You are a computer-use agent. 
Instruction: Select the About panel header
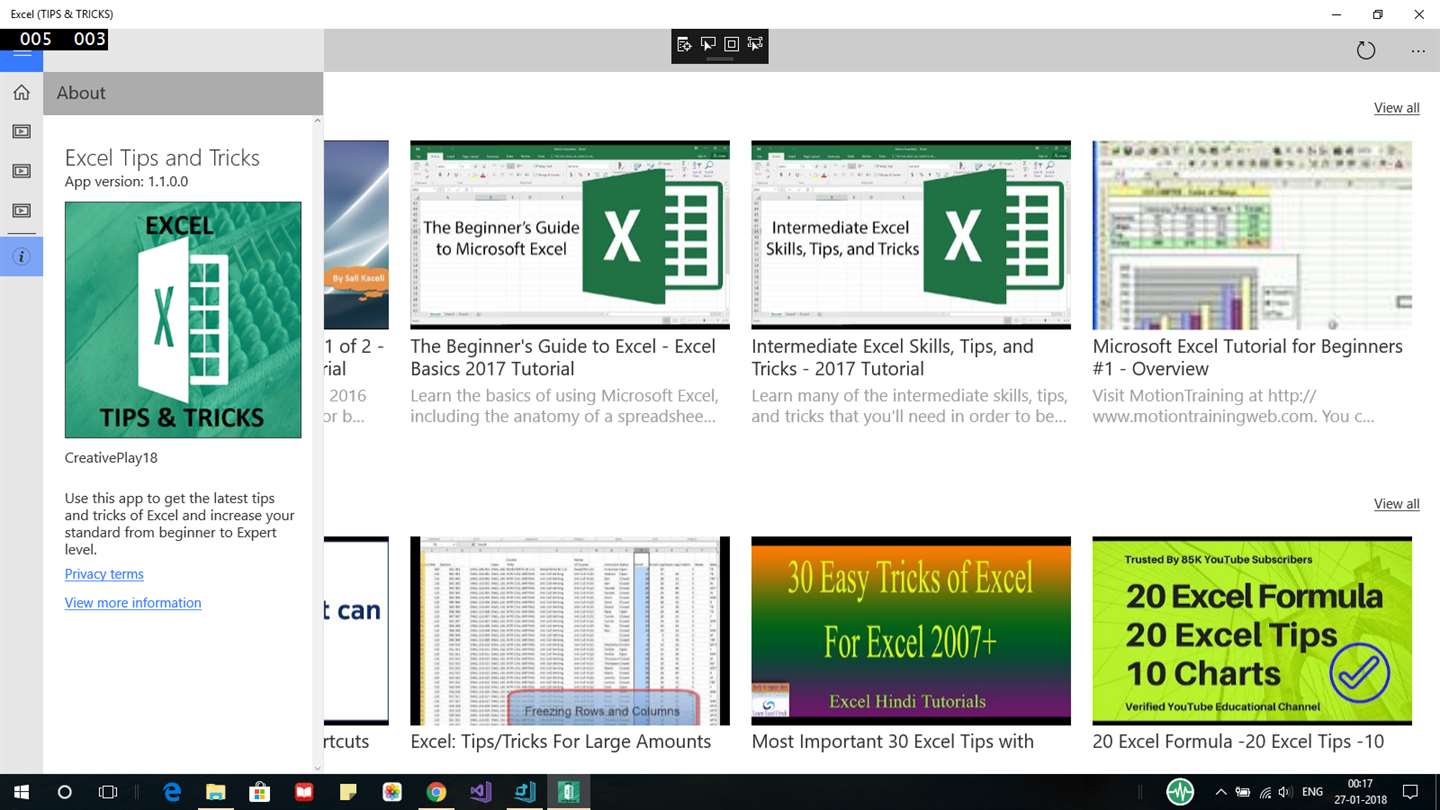pyautogui.click(x=183, y=93)
